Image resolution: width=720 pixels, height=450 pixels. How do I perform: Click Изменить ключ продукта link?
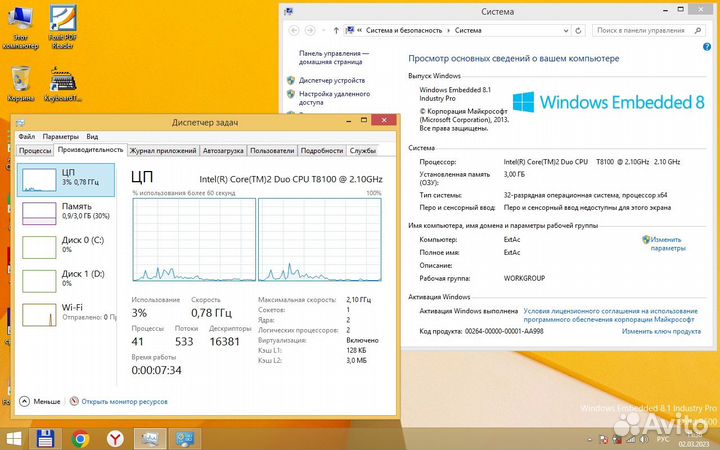click(x=661, y=331)
